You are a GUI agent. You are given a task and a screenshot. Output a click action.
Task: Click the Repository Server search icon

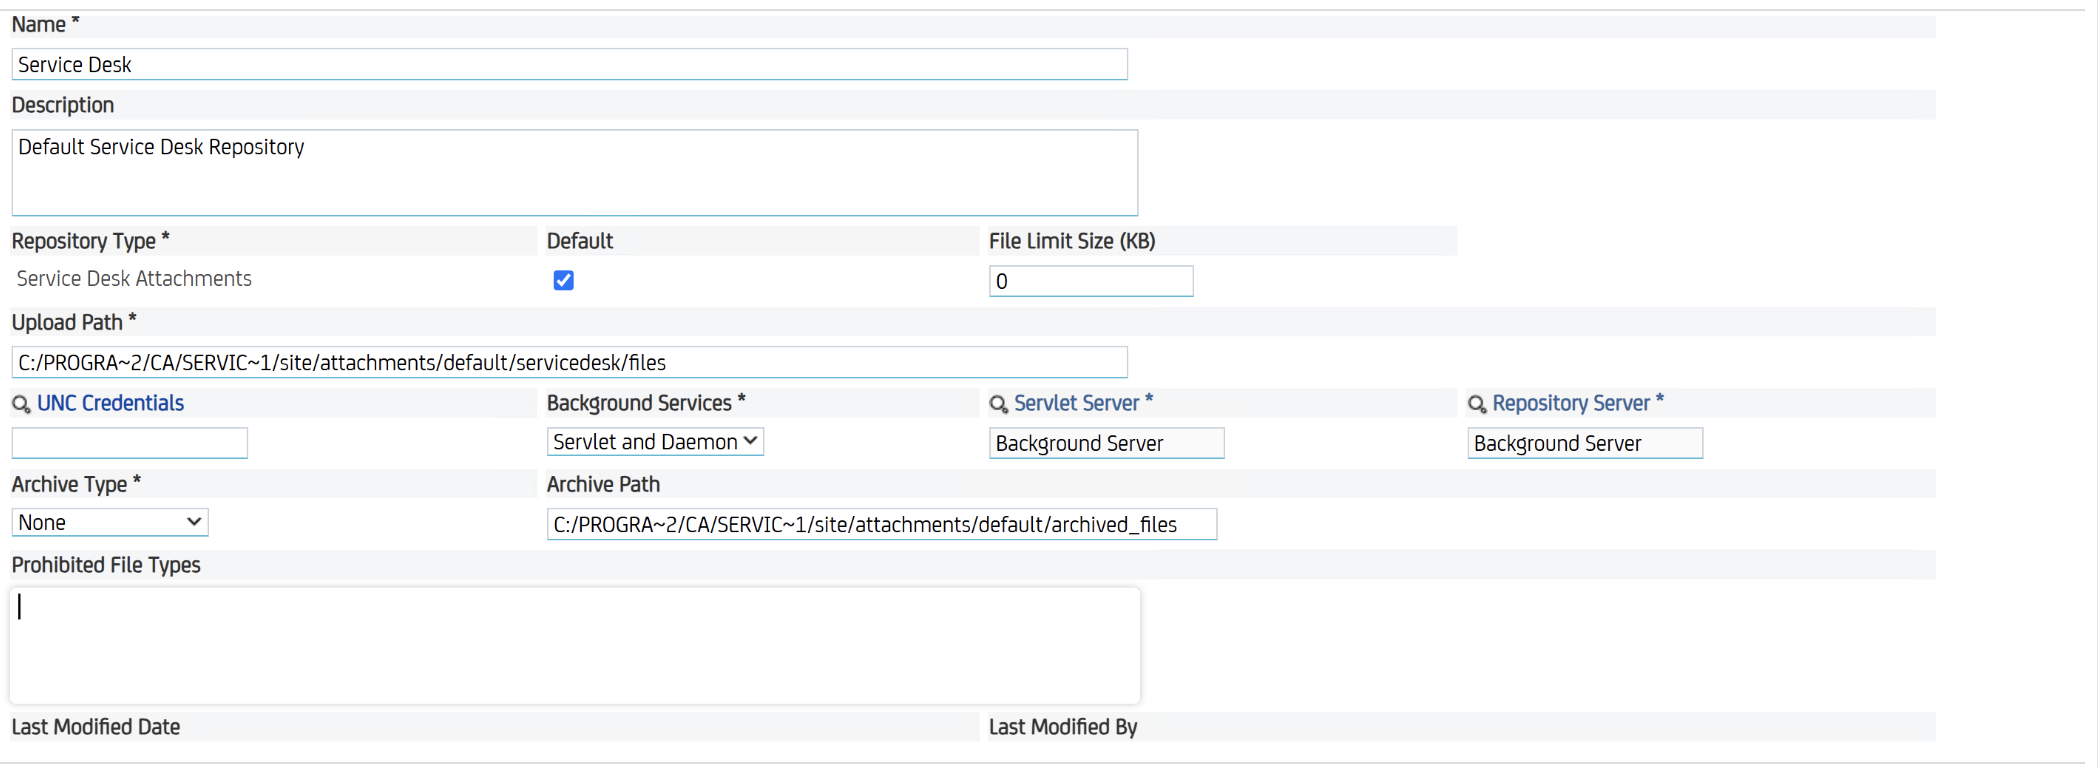click(x=1476, y=404)
